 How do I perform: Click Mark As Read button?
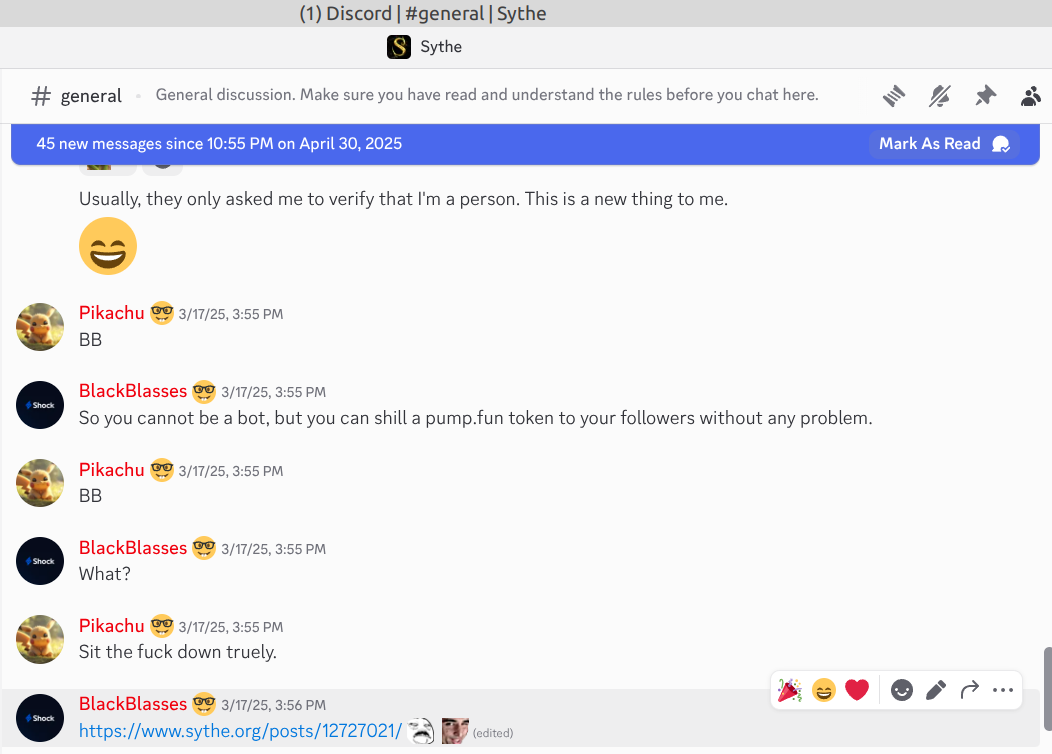click(x=944, y=144)
